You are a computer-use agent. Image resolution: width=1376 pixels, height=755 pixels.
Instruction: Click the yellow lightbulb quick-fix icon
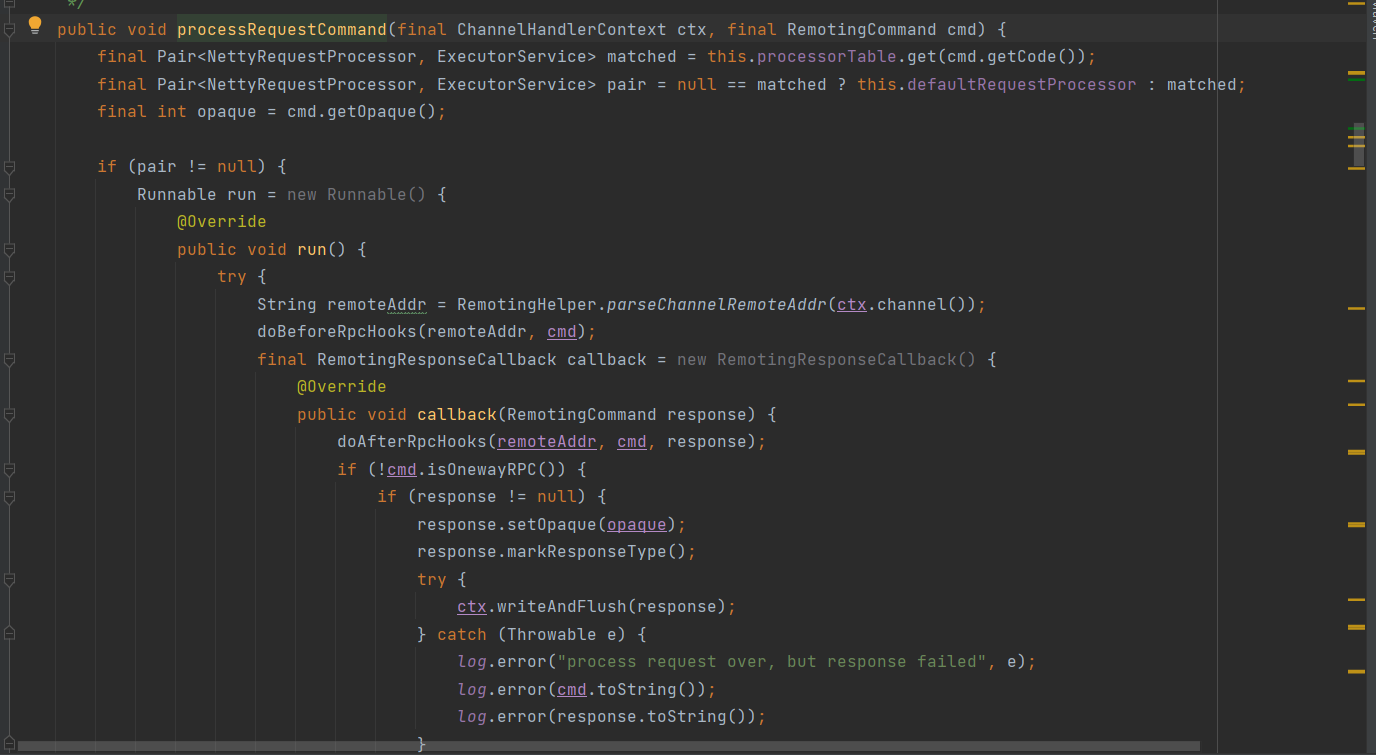pyautogui.click(x=35, y=25)
